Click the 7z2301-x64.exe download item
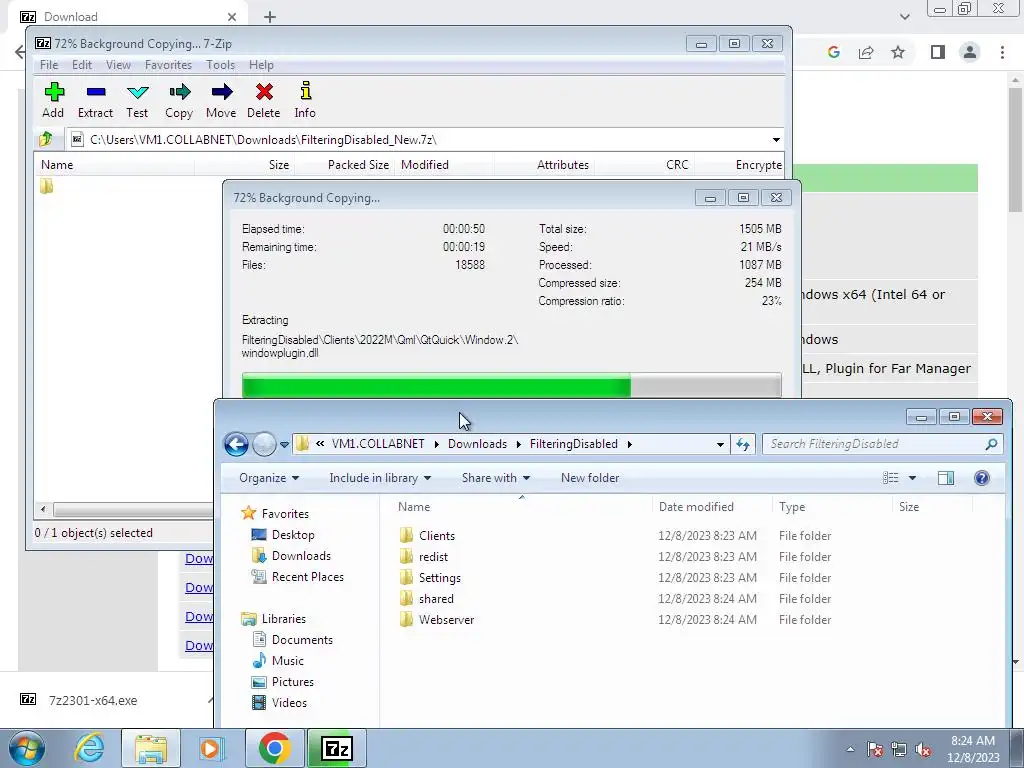Screen dimensions: 1024x768 pyautogui.click(x=93, y=701)
